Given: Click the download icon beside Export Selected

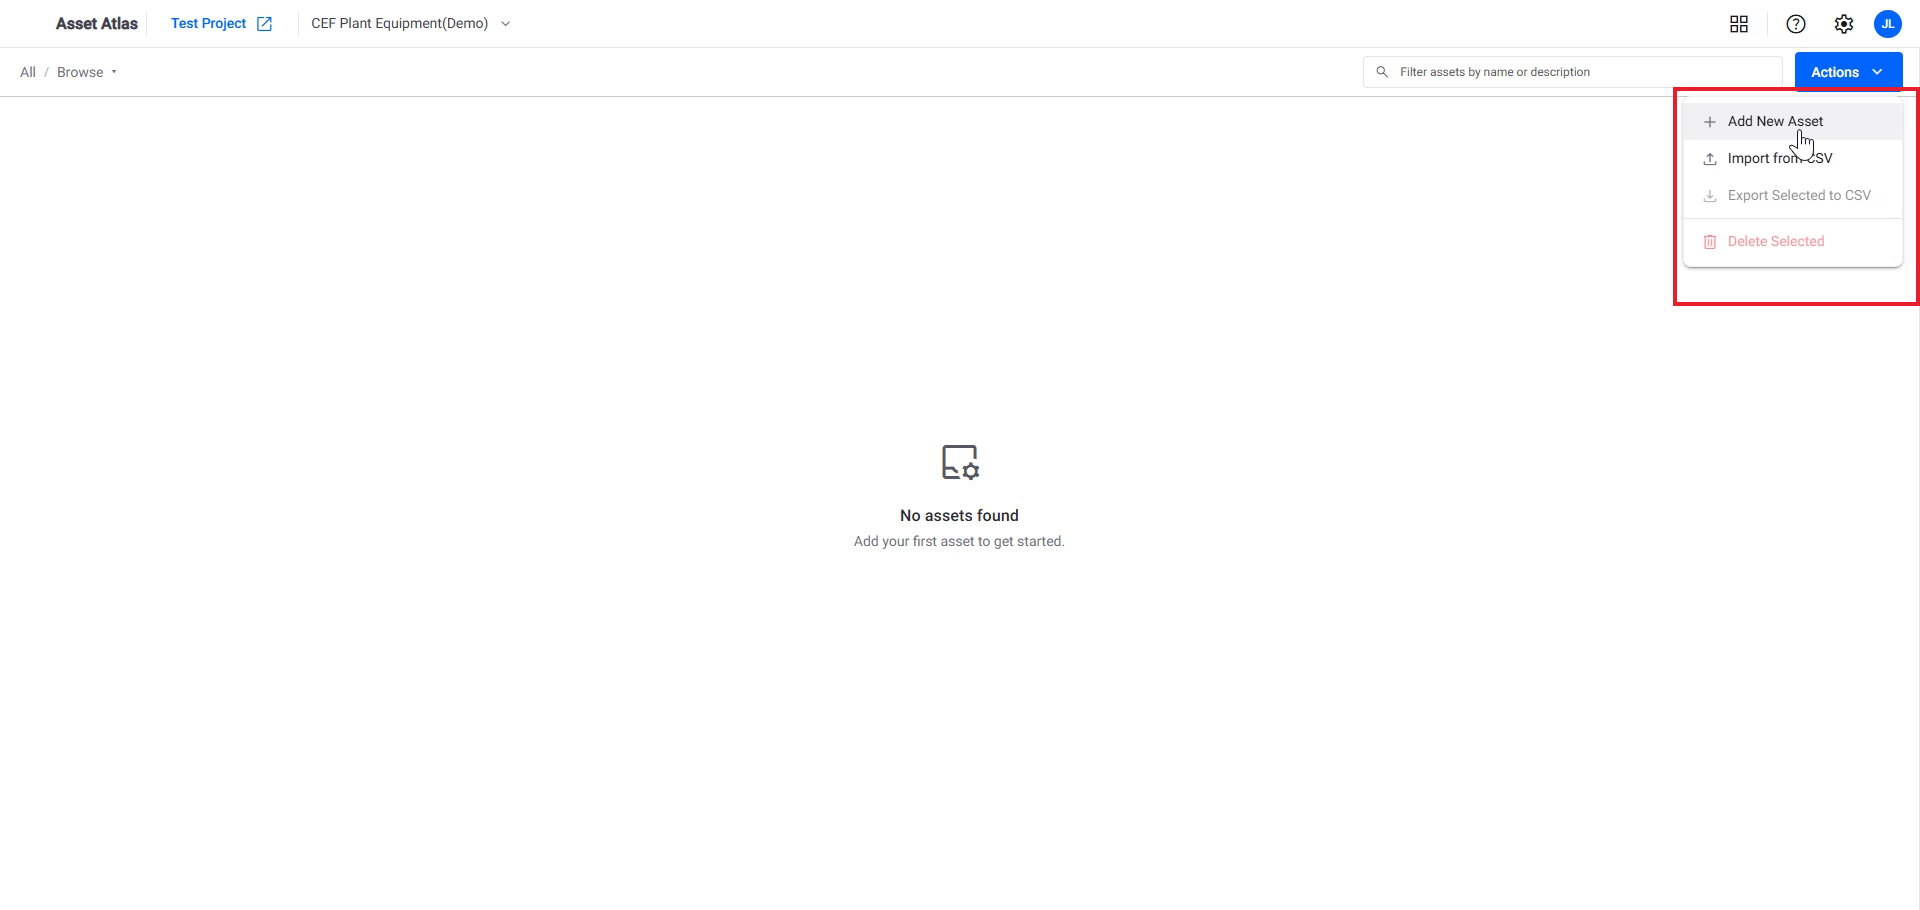Looking at the screenshot, I should (1710, 196).
